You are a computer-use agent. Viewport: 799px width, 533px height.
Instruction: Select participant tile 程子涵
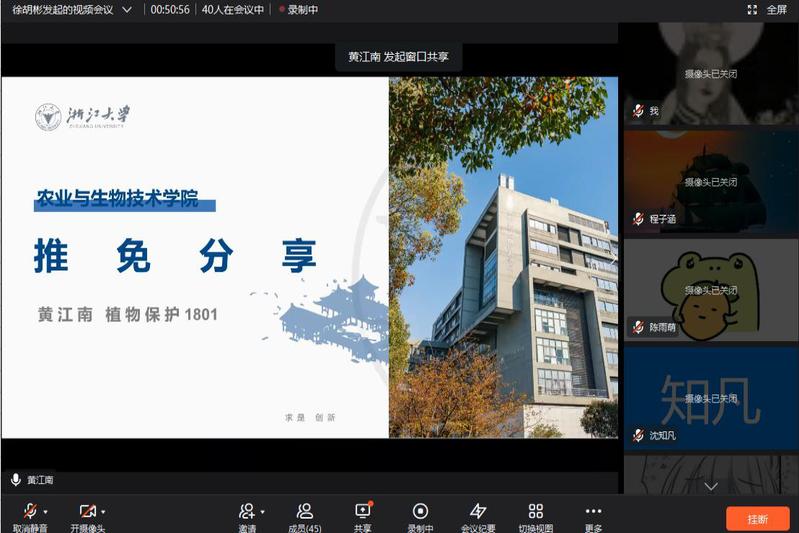coord(710,182)
